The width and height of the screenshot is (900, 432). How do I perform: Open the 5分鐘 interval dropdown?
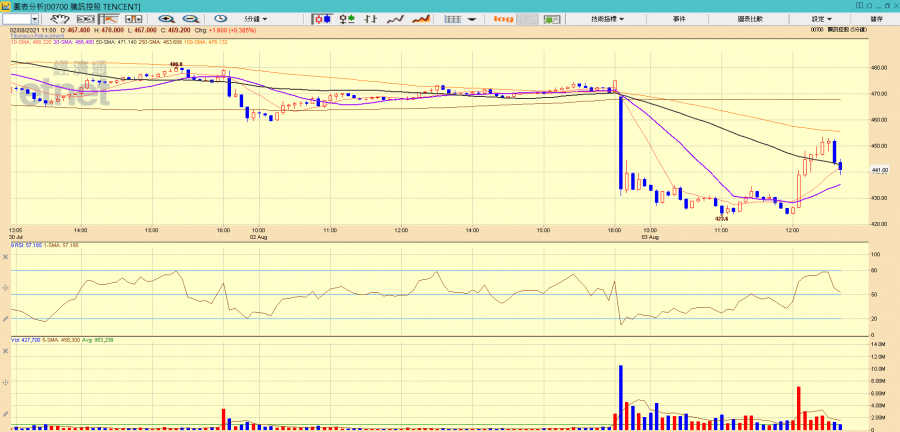tap(259, 19)
